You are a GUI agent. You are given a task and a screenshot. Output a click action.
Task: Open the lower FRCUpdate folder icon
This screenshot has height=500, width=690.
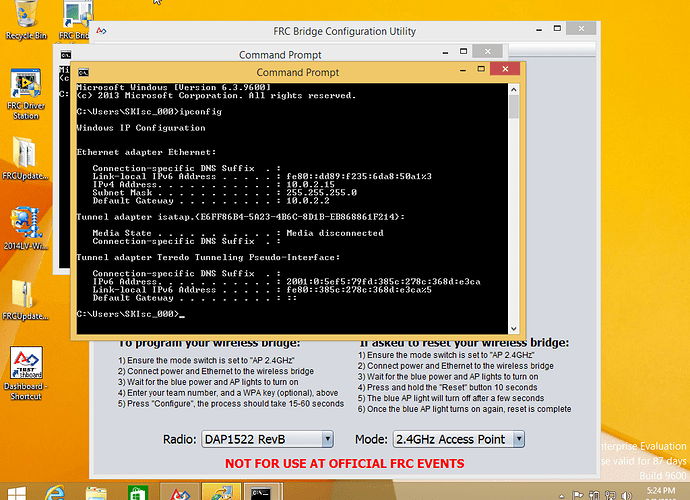[x=25, y=299]
